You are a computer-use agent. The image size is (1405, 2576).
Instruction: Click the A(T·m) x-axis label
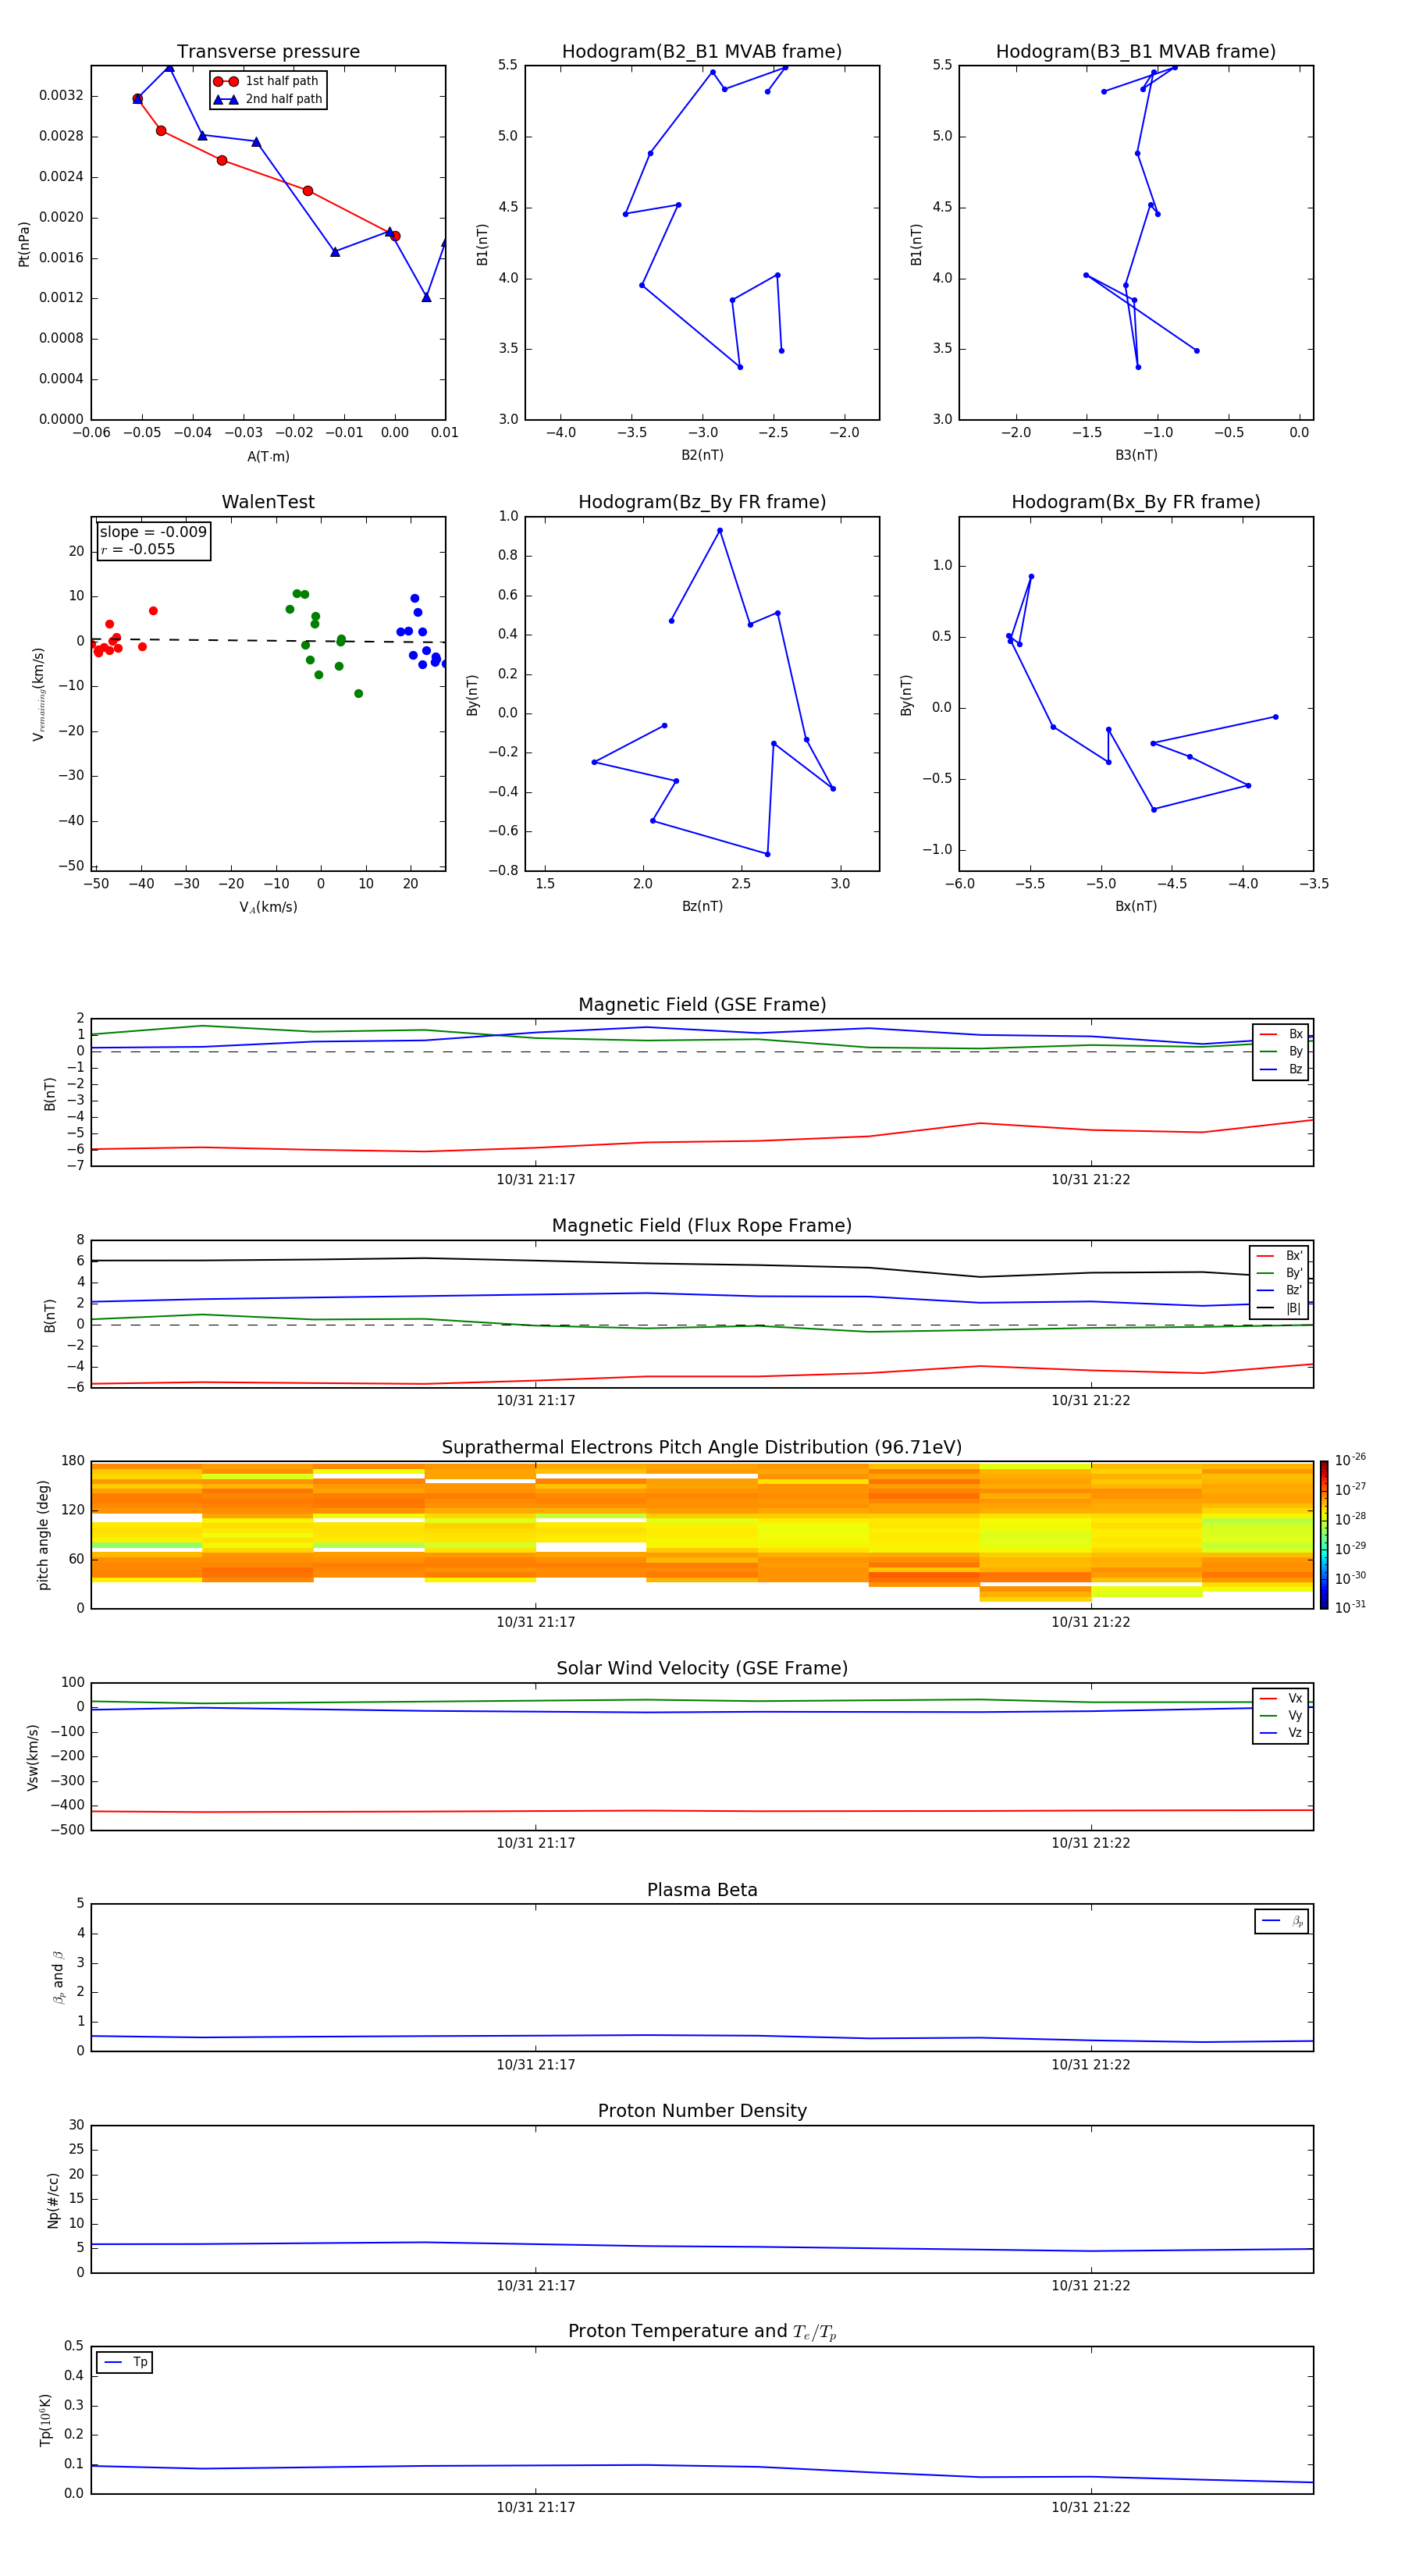pyautogui.click(x=268, y=456)
